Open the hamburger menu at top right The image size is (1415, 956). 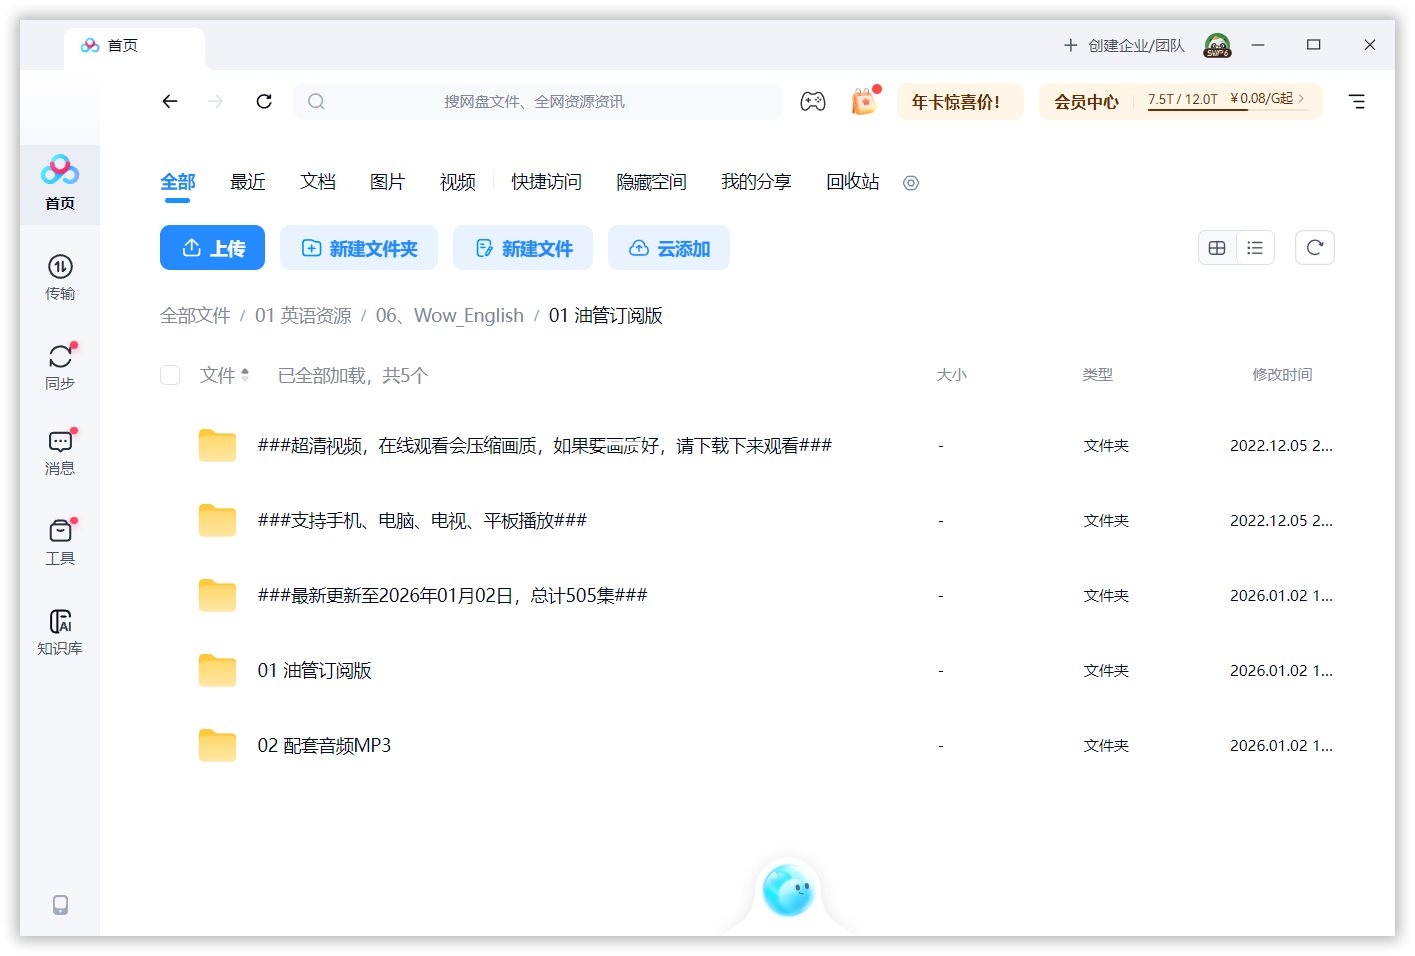(1357, 101)
